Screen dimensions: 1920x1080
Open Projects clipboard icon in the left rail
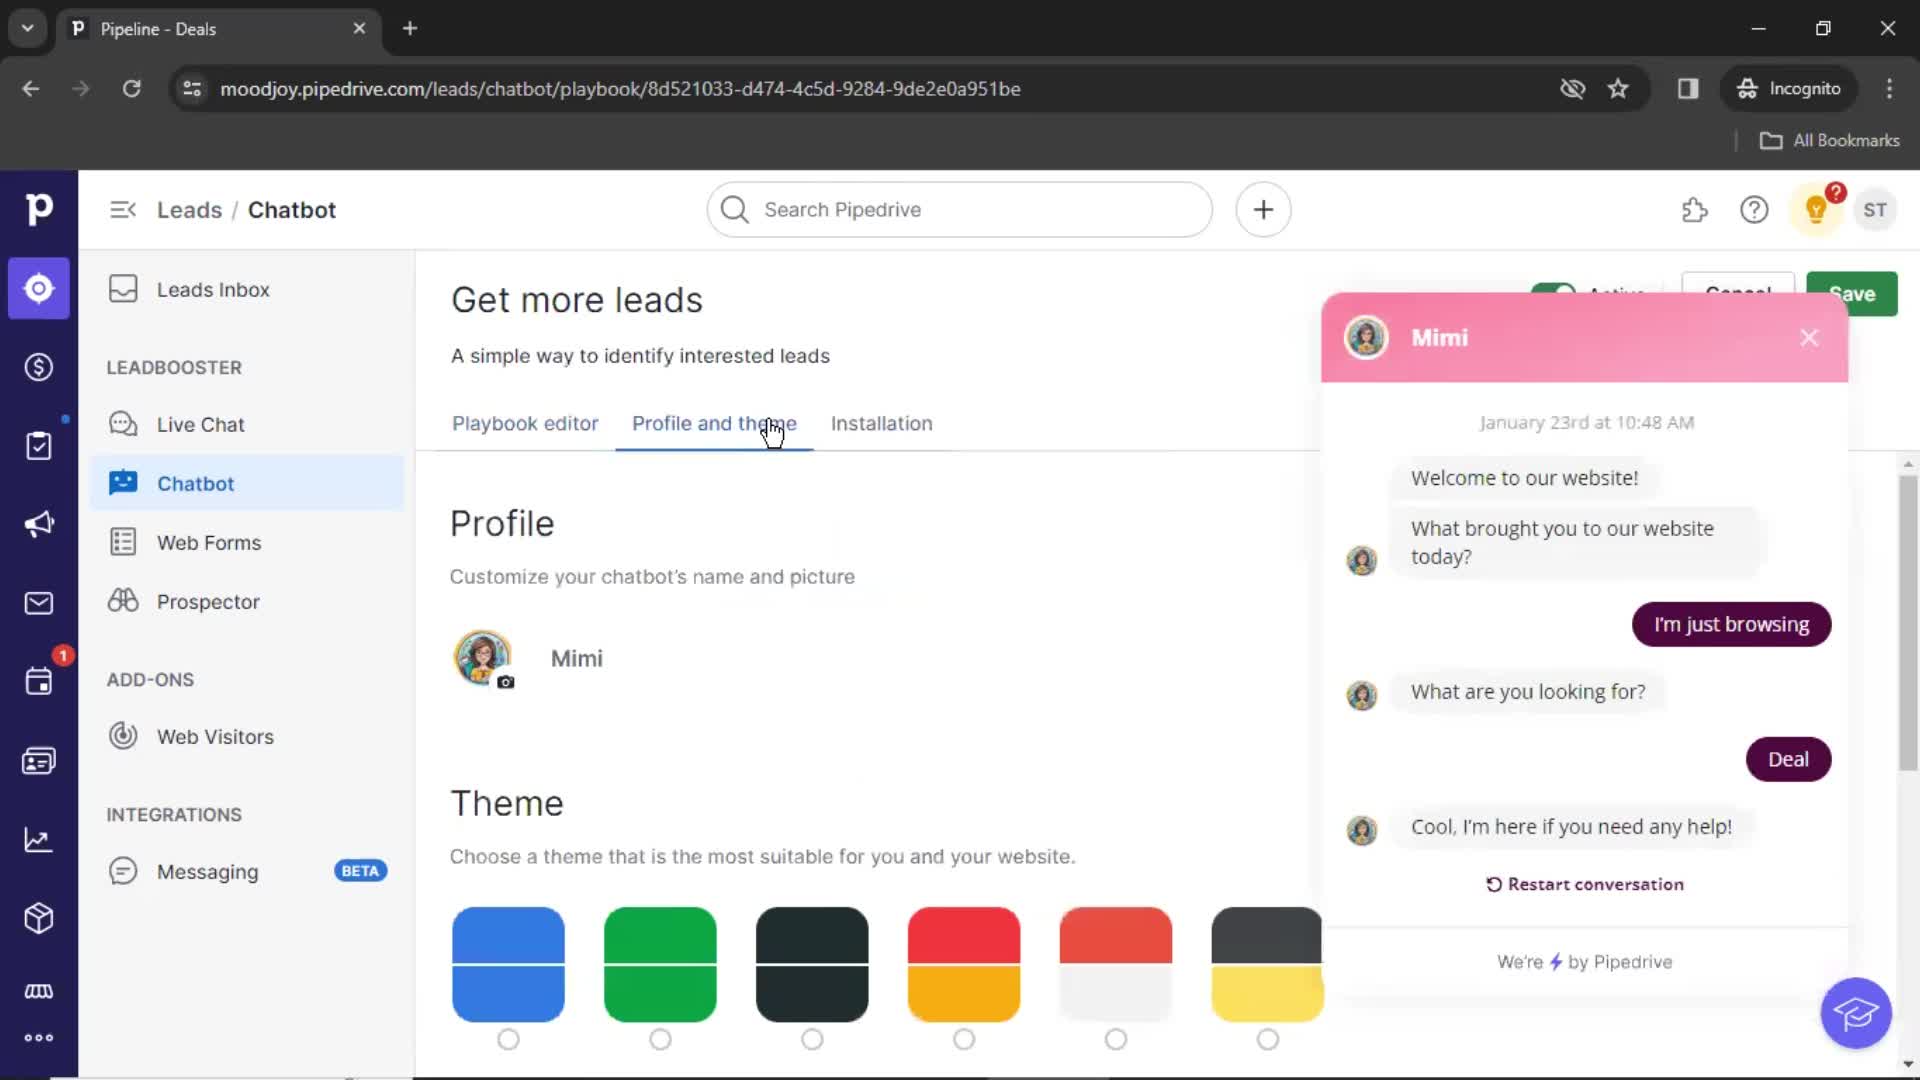pyautogui.click(x=38, y=446)
